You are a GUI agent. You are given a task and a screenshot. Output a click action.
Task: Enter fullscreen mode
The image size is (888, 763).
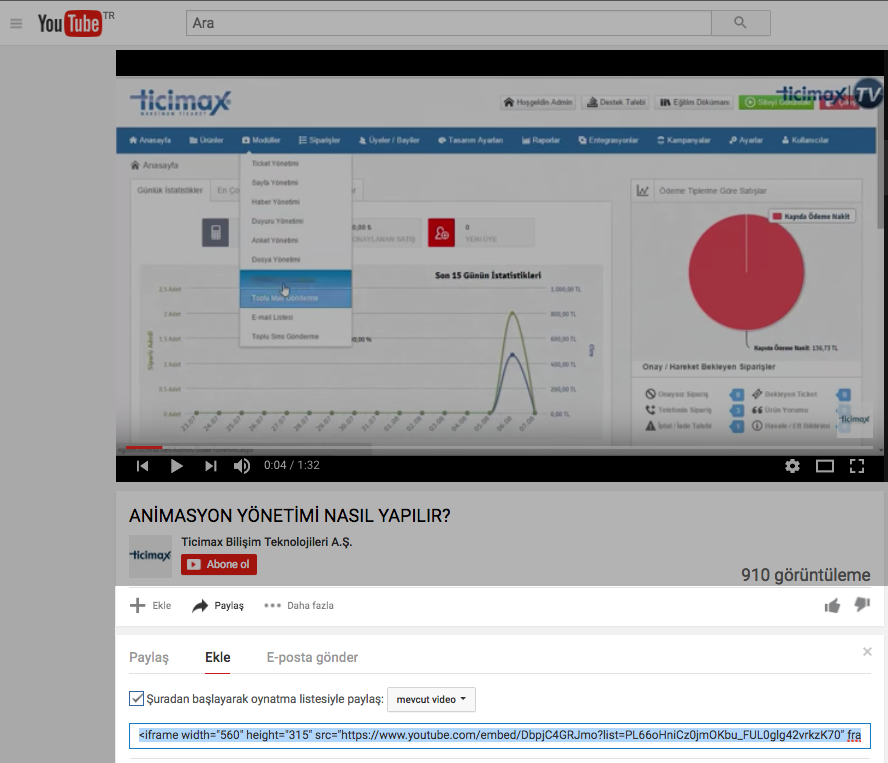pyautogui.click(x=857, y=466)
